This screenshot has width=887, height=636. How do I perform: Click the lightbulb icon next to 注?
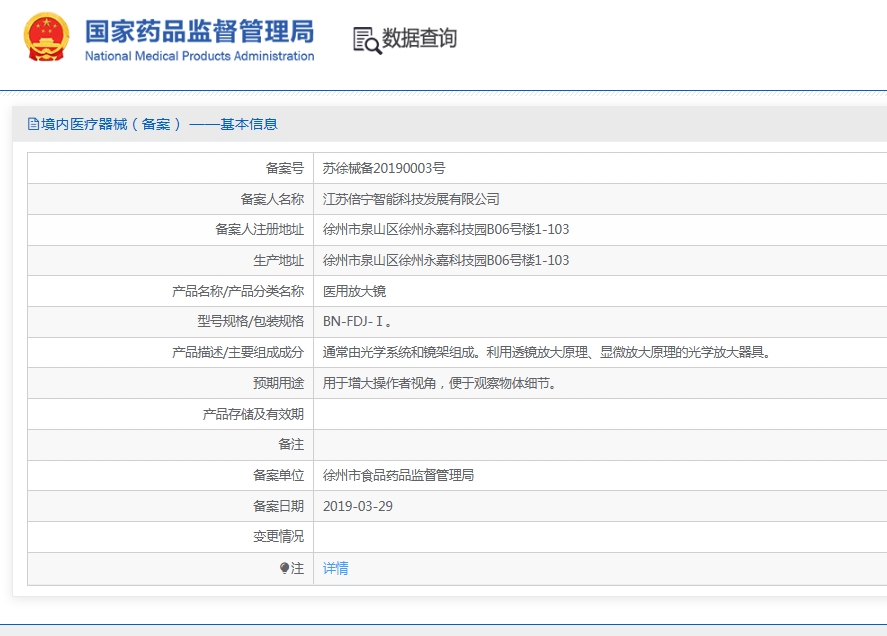tap(285, 568)
